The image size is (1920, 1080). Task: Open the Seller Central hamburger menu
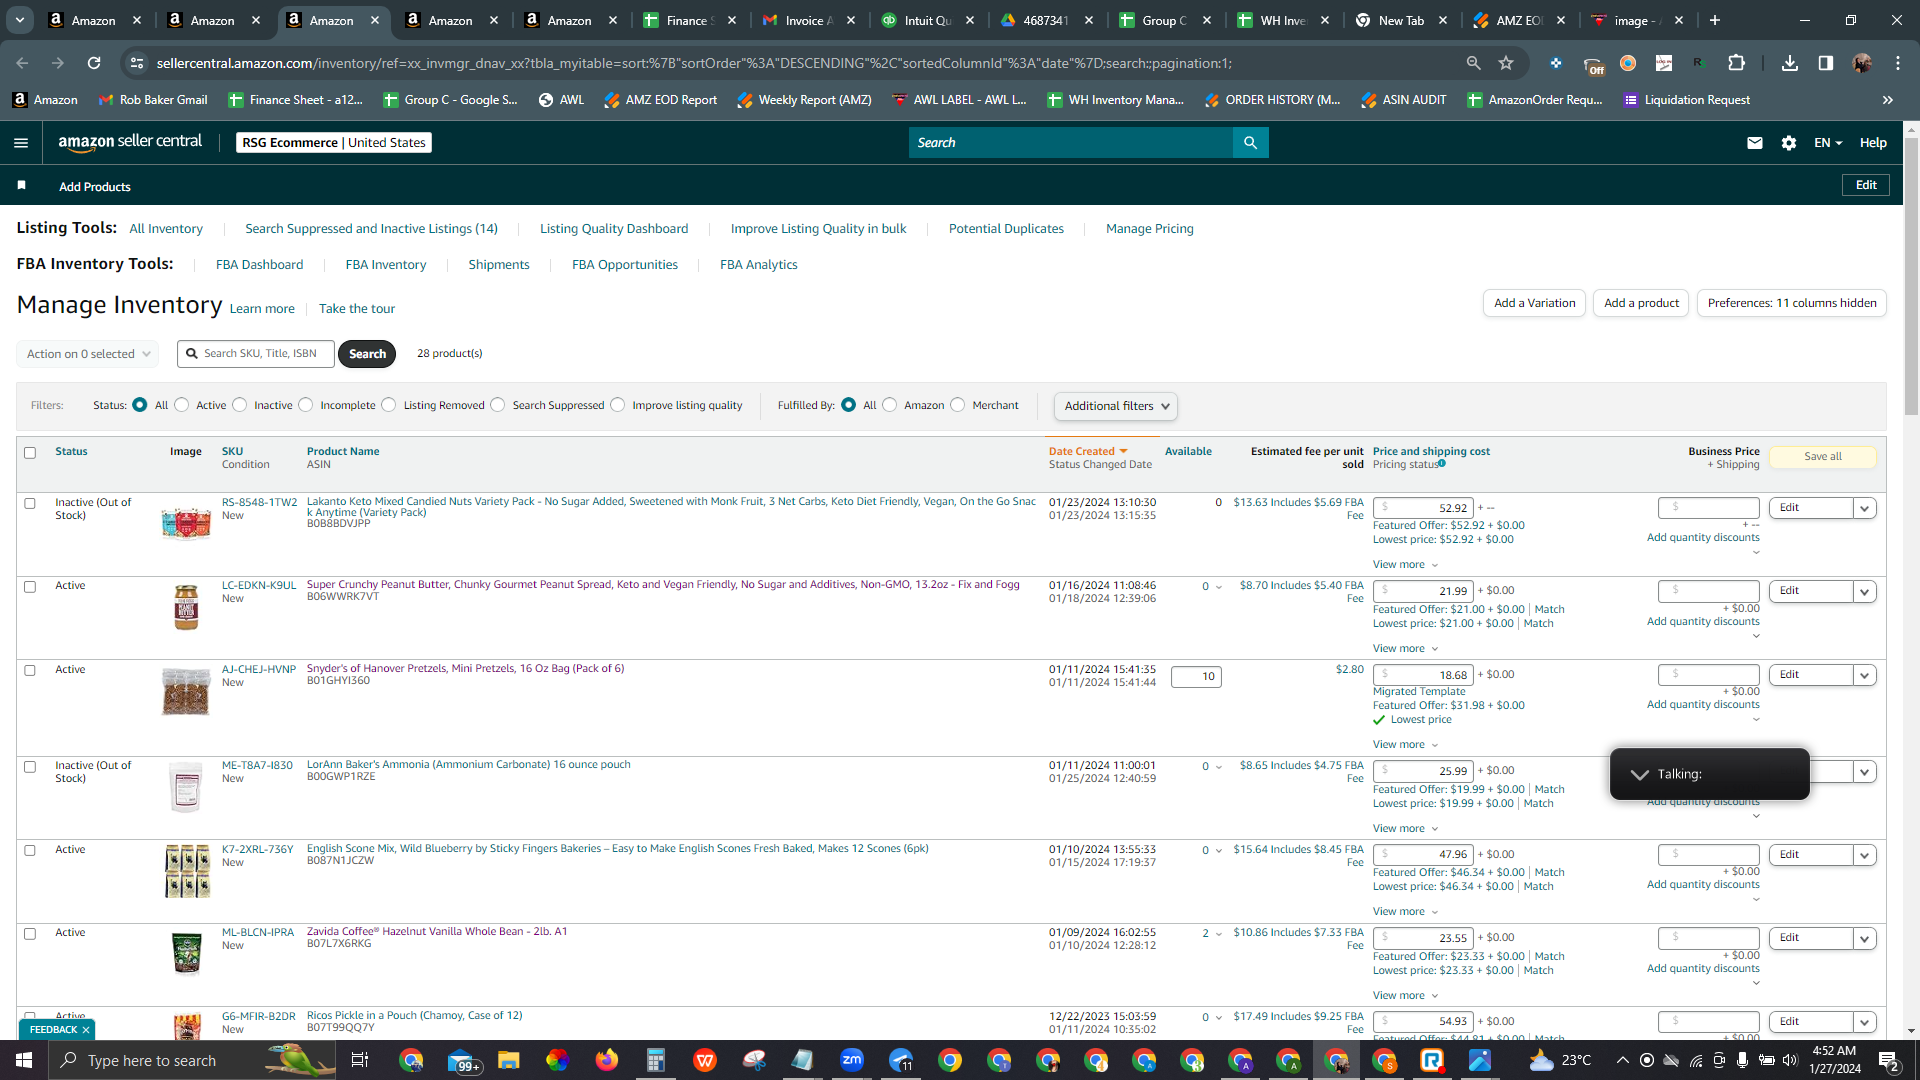coord(21,143)
